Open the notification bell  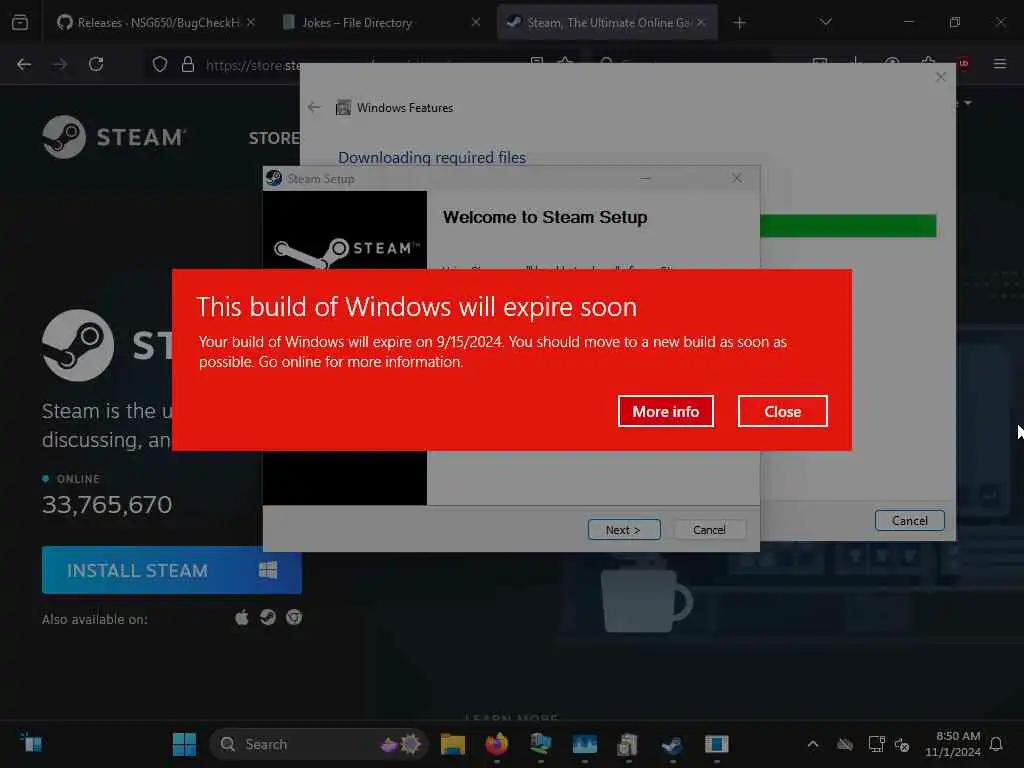tap(996, 744)
